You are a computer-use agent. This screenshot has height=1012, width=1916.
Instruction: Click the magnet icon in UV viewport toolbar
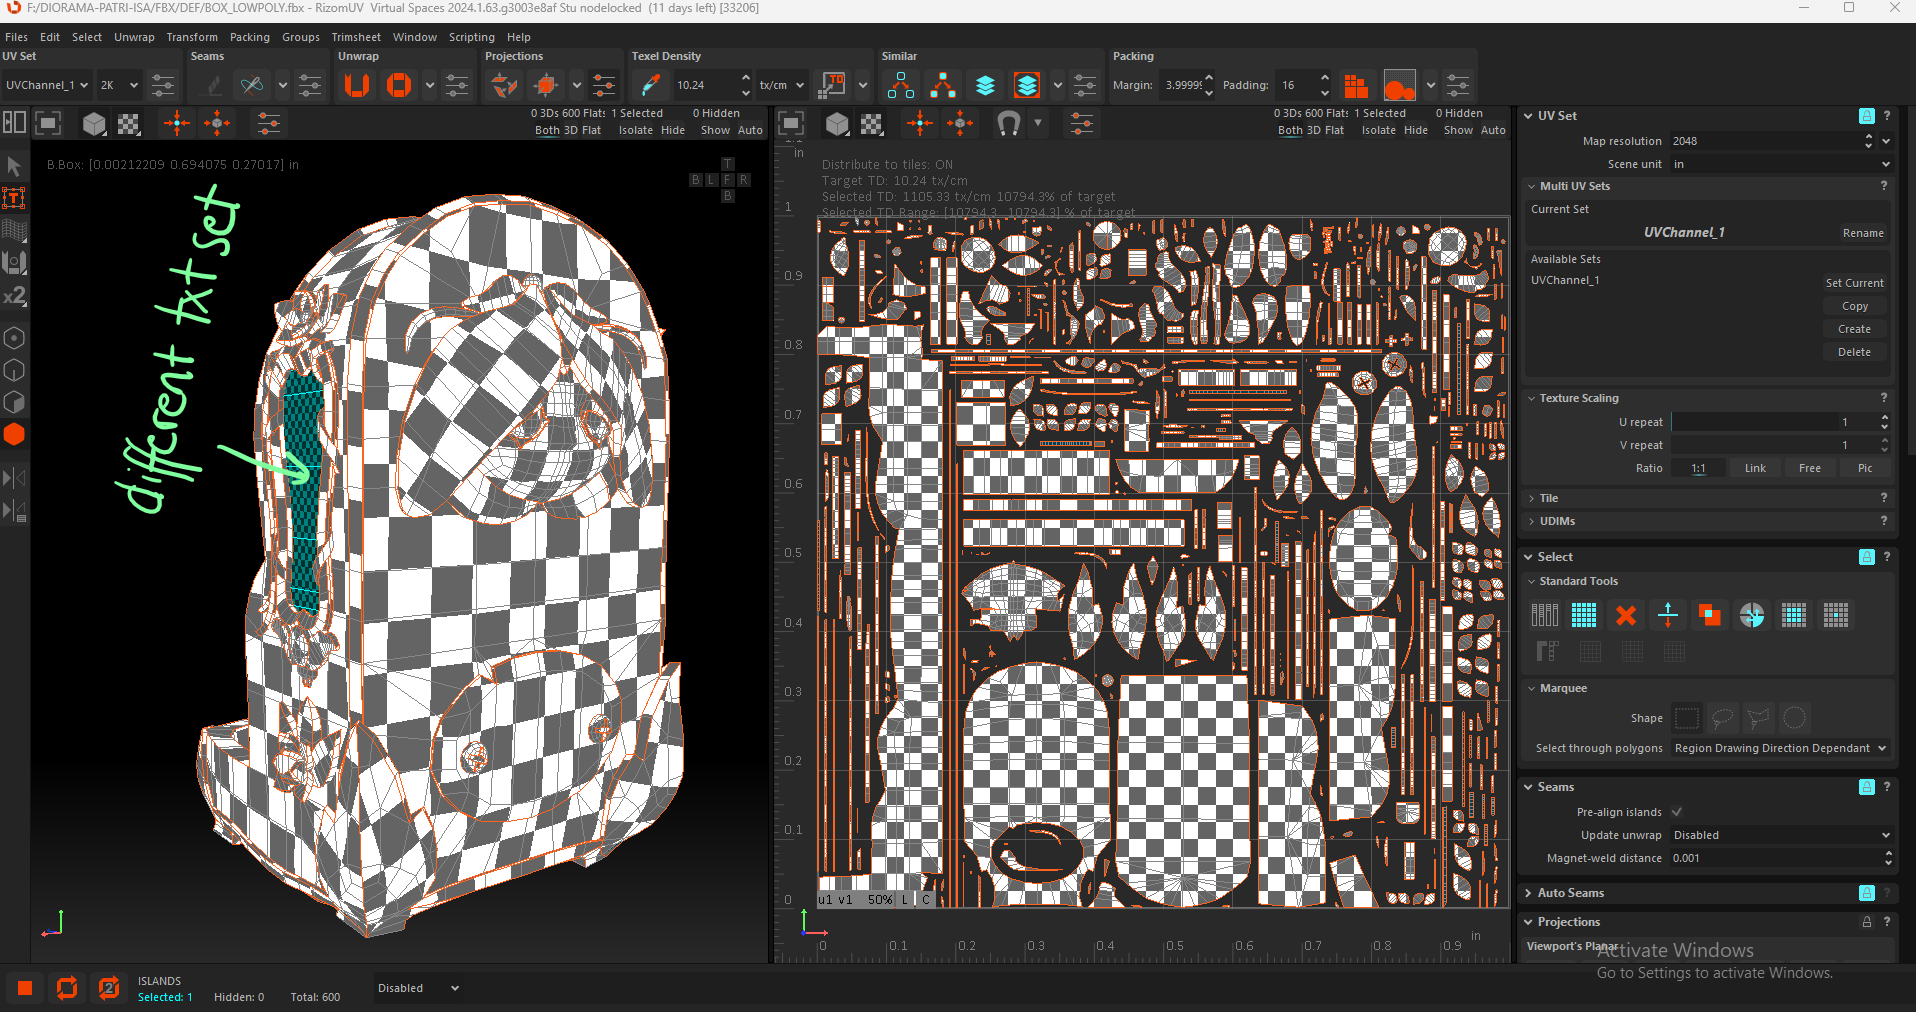tap(1008, 124)
